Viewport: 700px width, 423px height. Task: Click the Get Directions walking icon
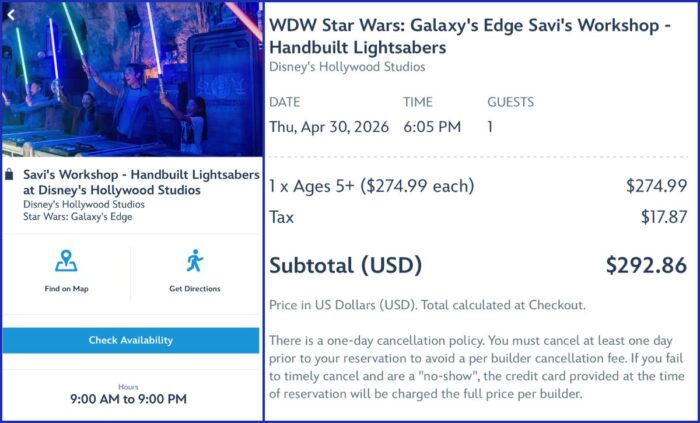(195, 261)
